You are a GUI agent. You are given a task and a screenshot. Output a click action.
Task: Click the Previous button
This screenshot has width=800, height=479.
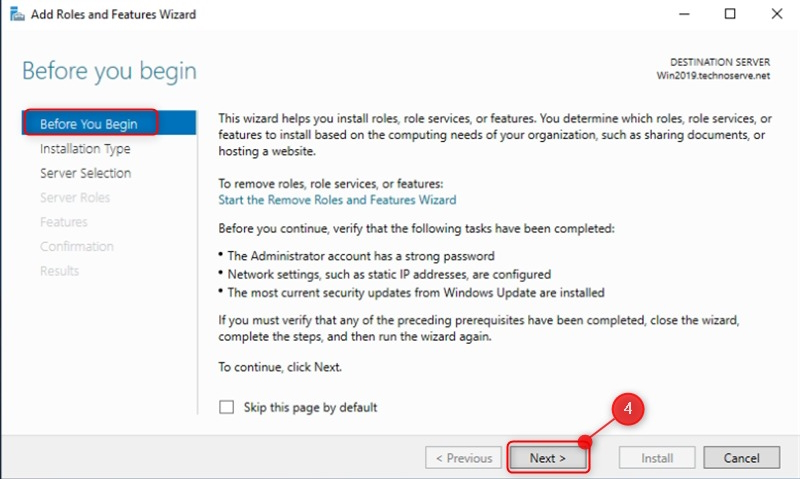[462, 458]
